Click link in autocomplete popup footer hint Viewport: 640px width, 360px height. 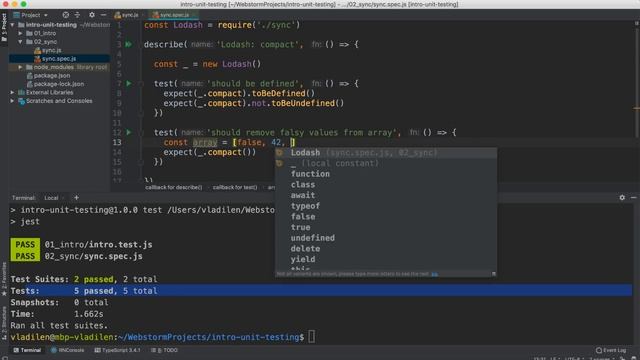[434, 274]
